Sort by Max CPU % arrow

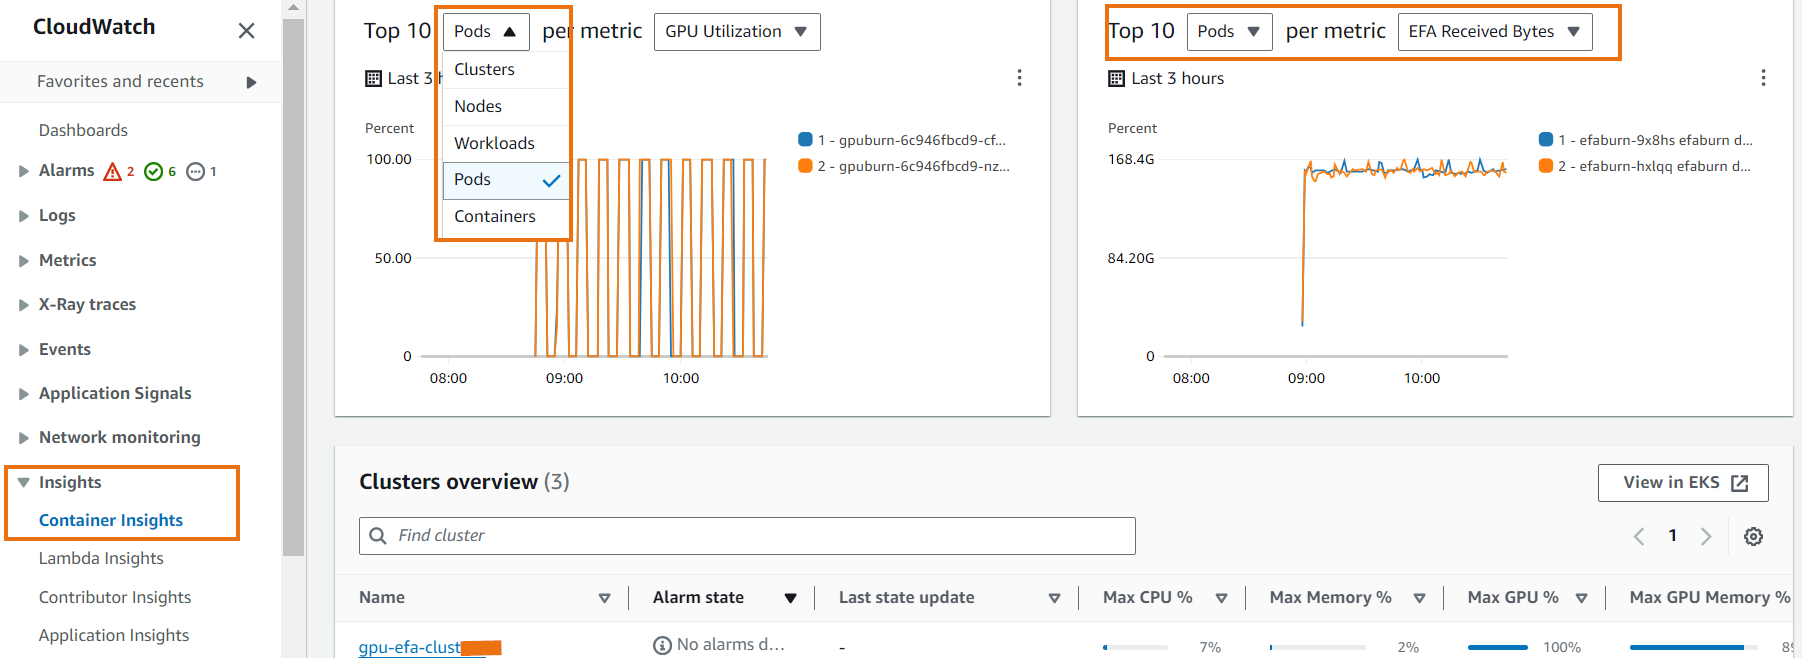click(1221, 598)
